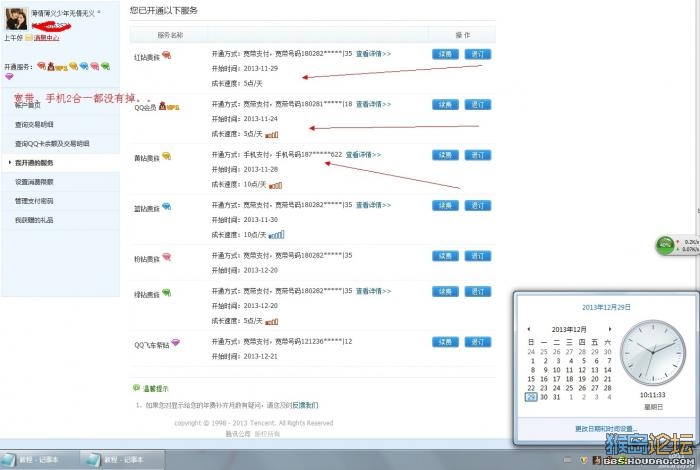Click green diamond icon in 开通服务 sidebar list
Screen dimensions: 700x470
tap(105, 67)
